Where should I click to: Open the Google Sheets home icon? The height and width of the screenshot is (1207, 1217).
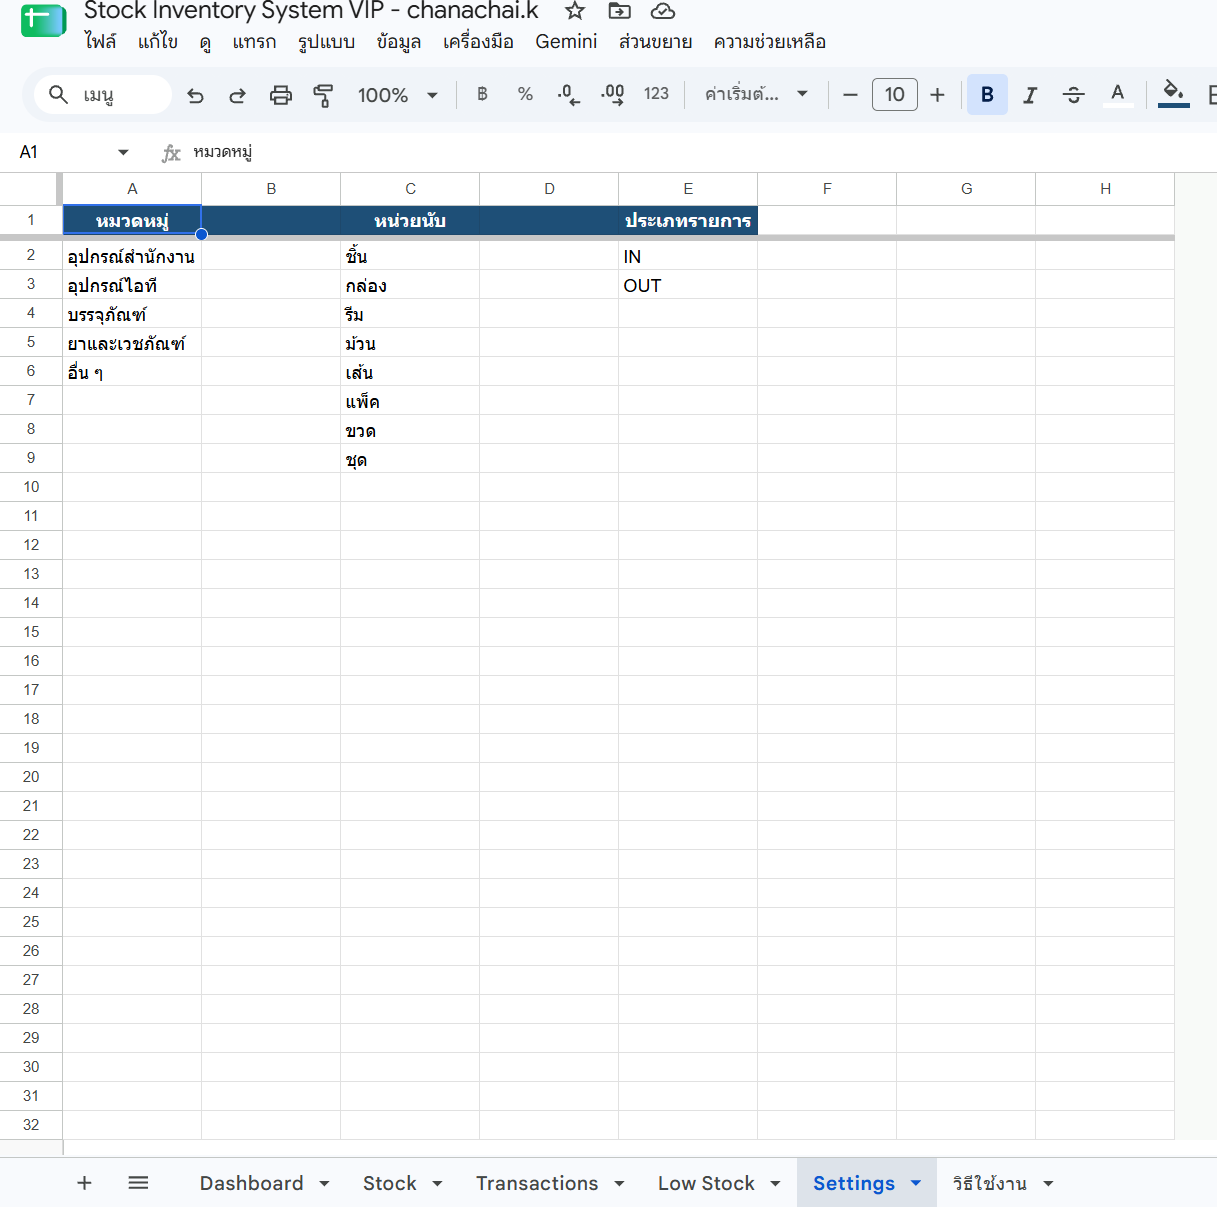43,20
